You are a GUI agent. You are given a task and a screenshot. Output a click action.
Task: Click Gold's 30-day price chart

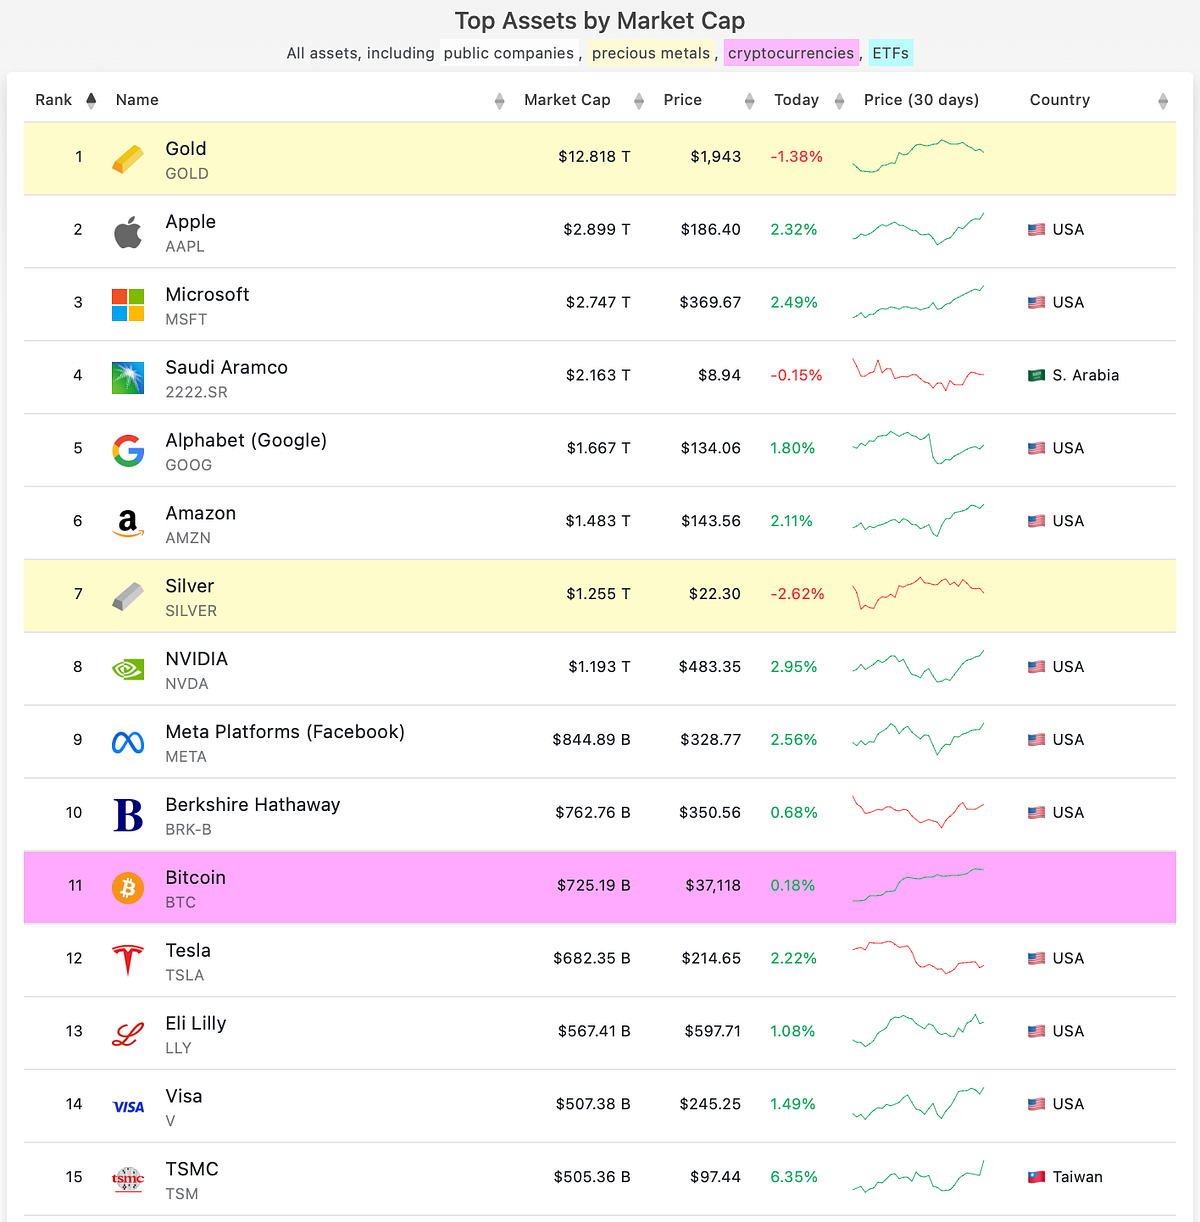[x=918, y=157]
